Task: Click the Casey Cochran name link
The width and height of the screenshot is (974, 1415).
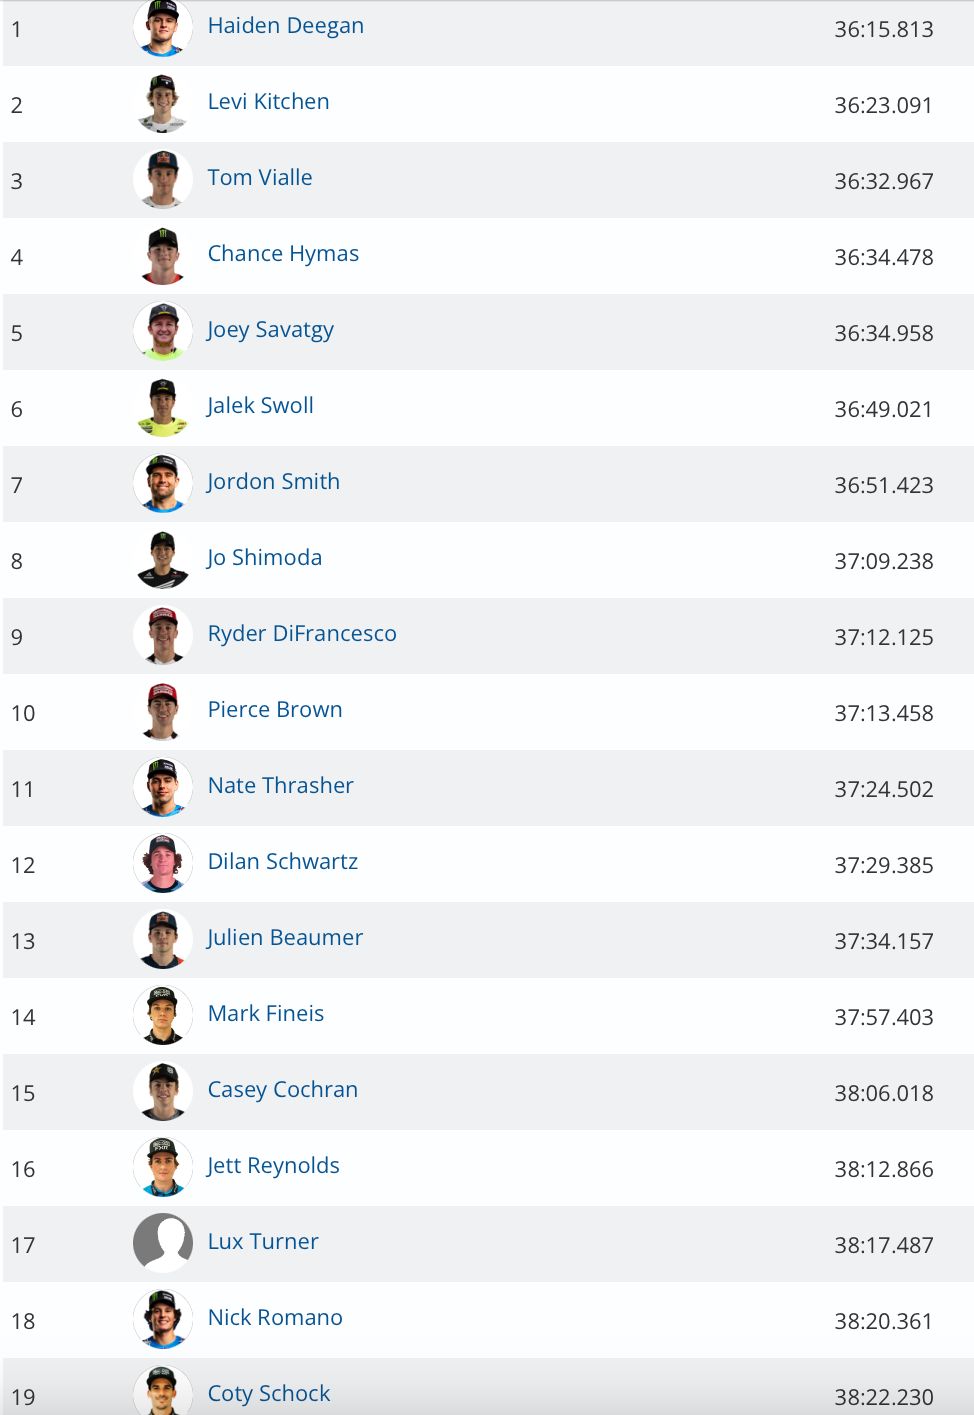Action: [283, 1090]
